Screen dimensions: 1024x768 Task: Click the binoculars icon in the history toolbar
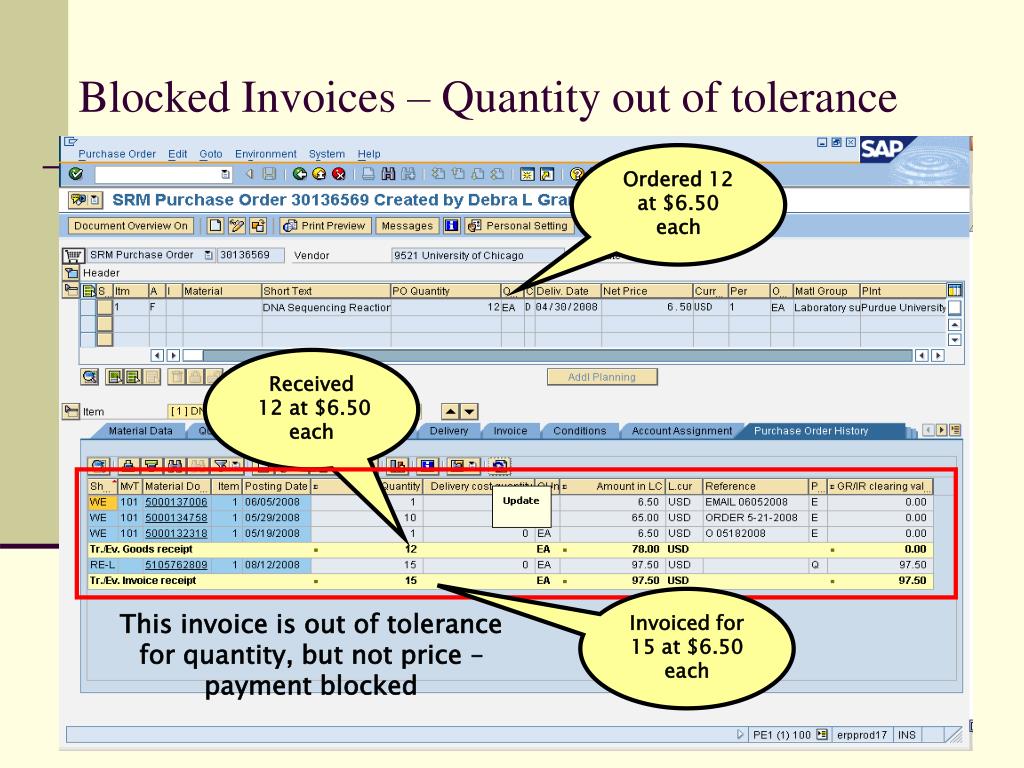coord(174,466)
